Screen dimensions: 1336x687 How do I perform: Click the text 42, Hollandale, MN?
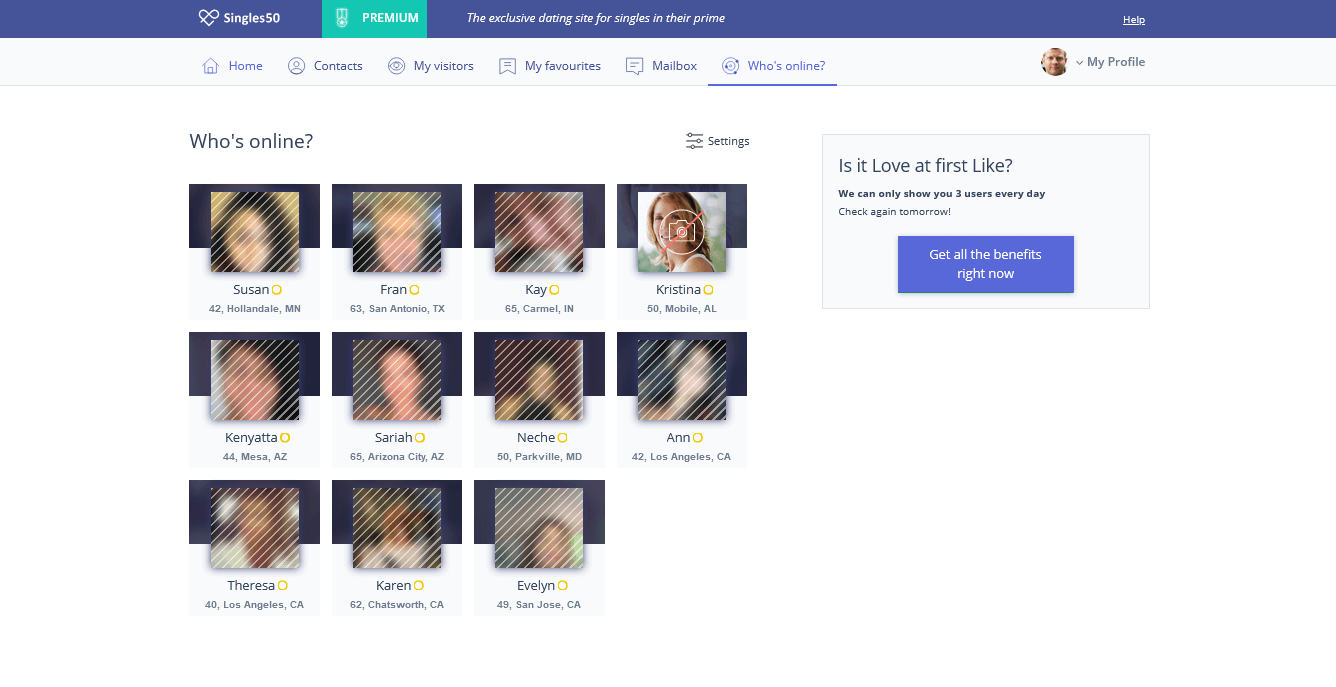255,309
